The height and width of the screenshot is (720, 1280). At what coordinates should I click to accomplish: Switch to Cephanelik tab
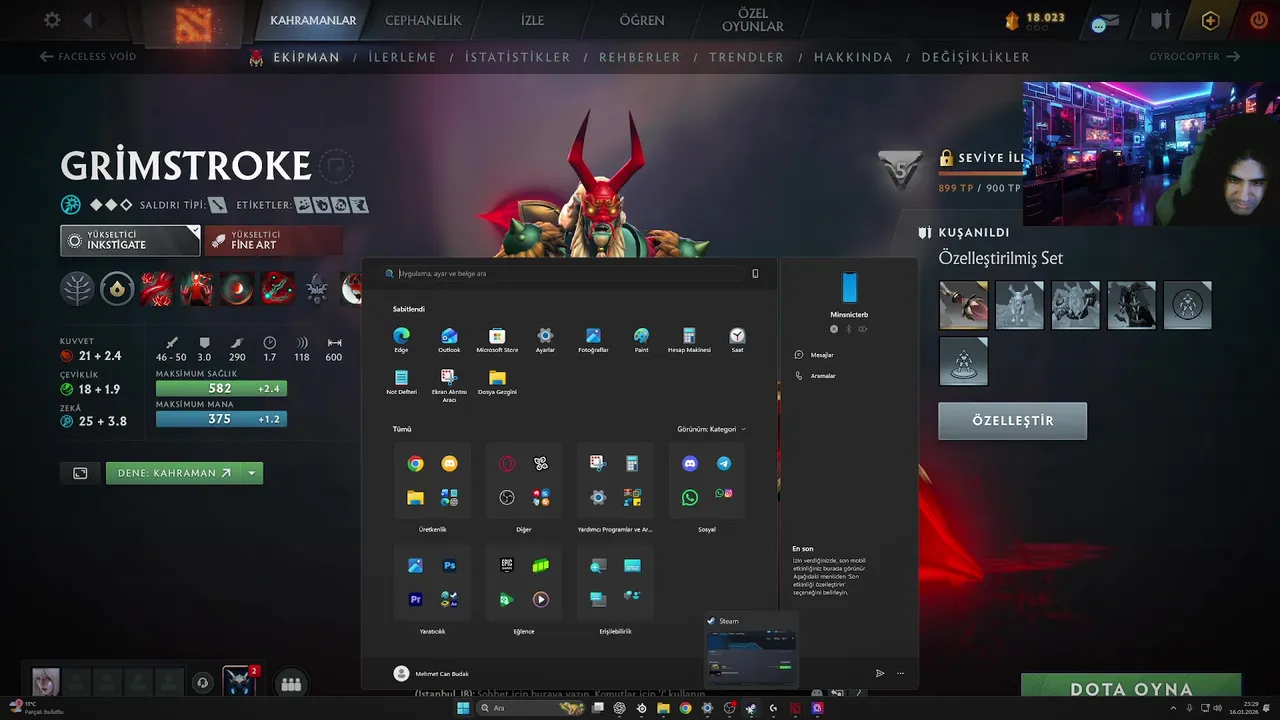423,21
